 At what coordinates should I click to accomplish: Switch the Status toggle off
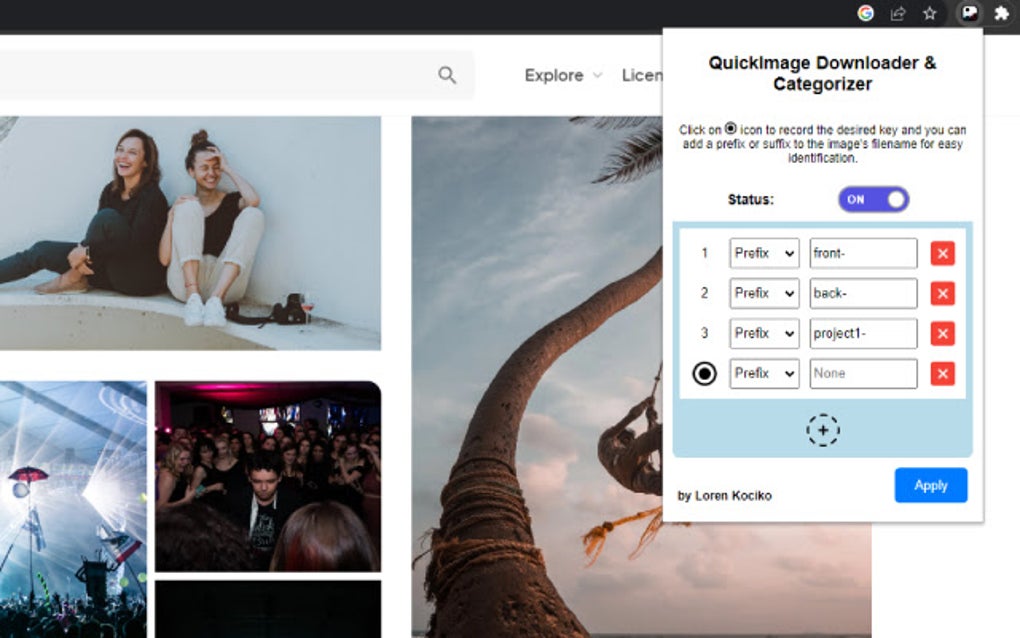pyautogui.click(x=872, y=199)
